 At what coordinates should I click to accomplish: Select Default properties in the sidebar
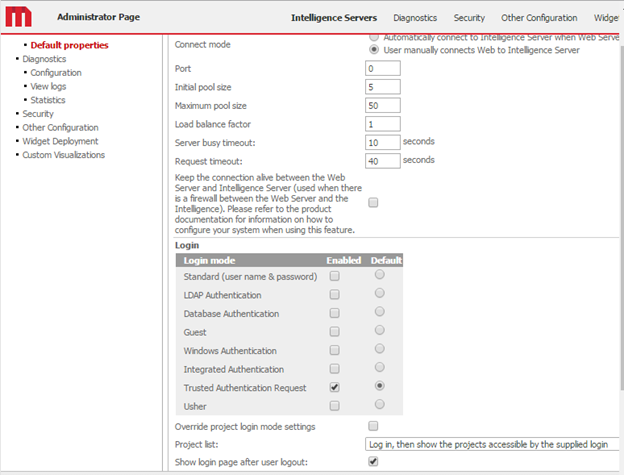click(x=69, y=45)
